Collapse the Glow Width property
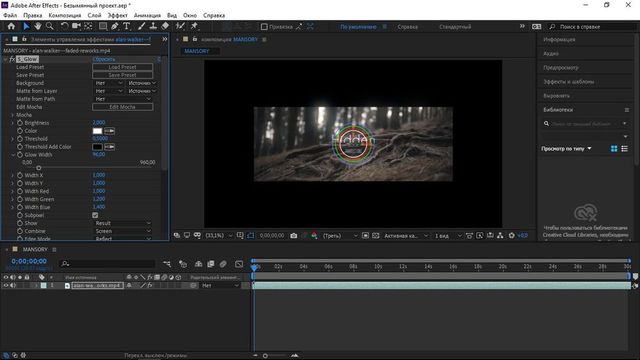 click(x=13, y=155)
